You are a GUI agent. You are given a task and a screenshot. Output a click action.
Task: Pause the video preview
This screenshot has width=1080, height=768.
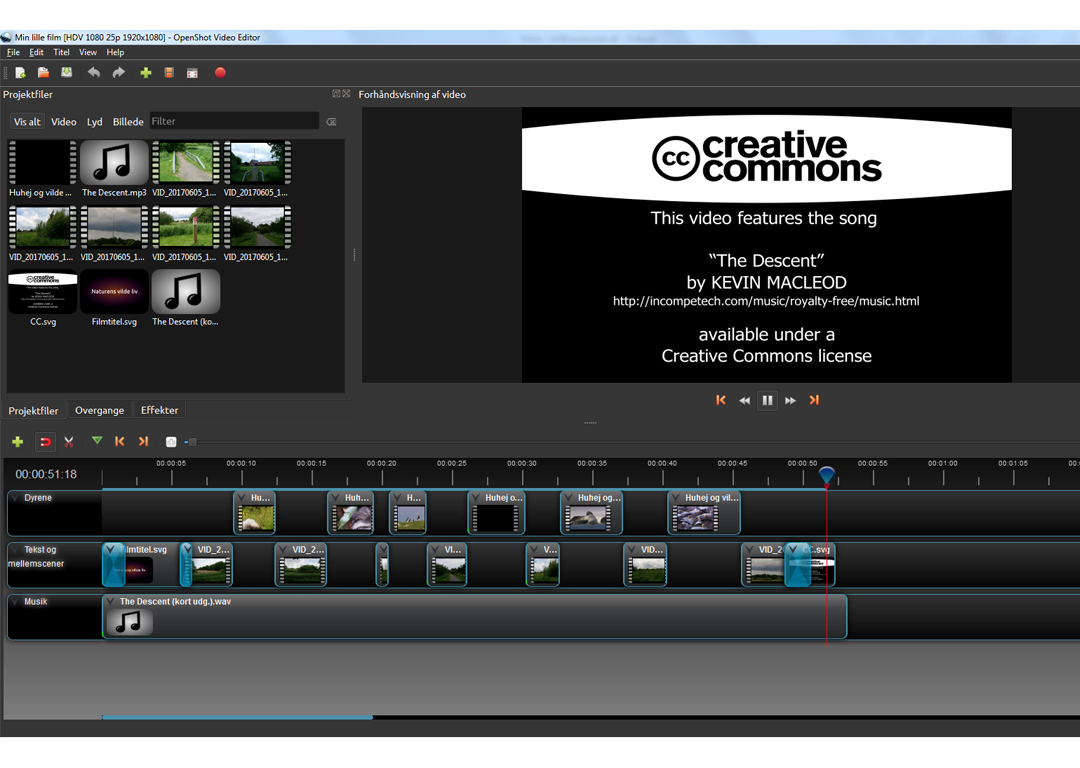(x=767, y=400)
